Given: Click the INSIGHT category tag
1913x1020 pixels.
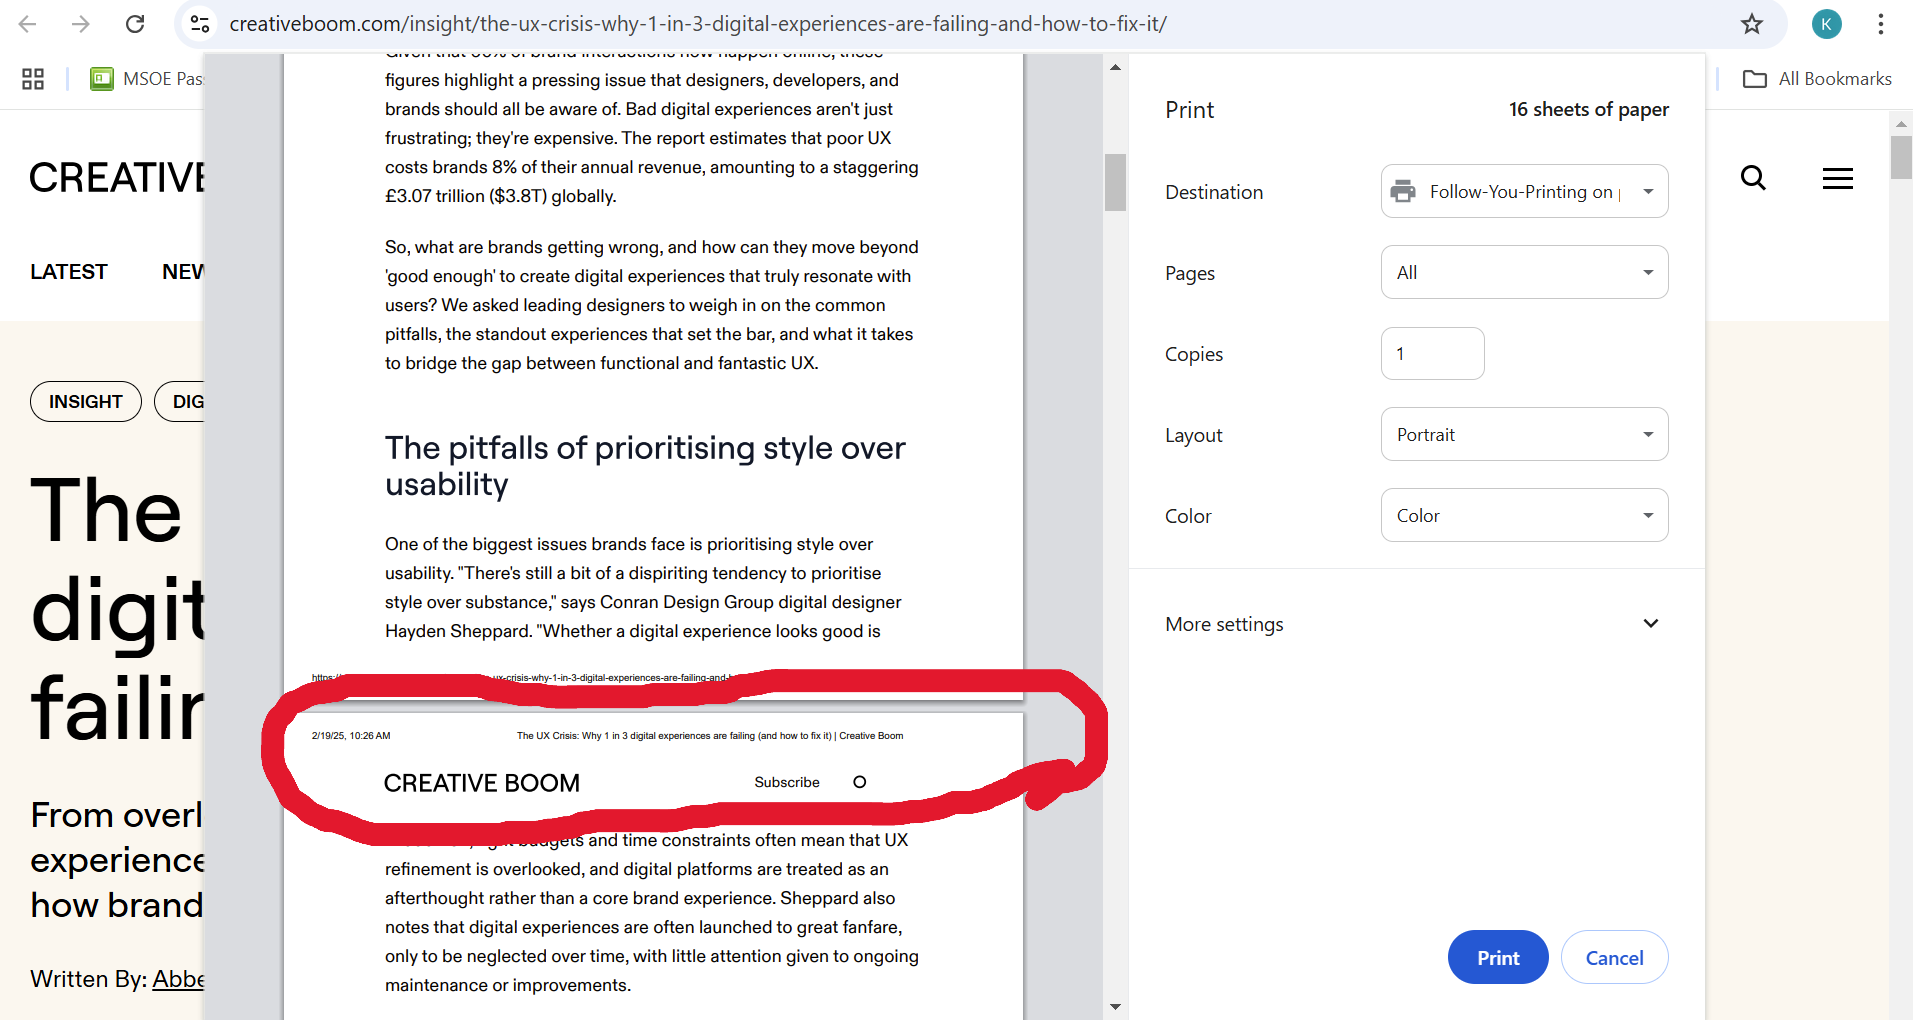Looking at the screenshot, I should (x=86, y=402).
